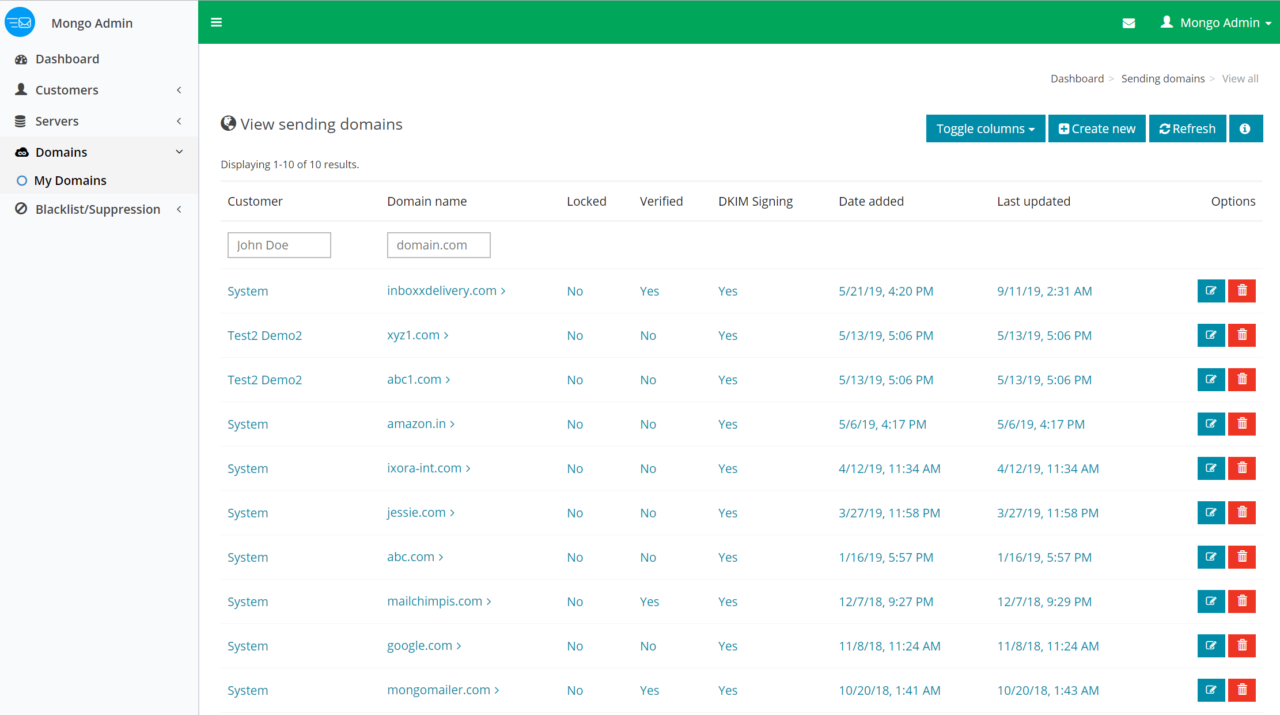Edit the inboxxdelivery.com domain using pencil icon

coord(1210,290)
